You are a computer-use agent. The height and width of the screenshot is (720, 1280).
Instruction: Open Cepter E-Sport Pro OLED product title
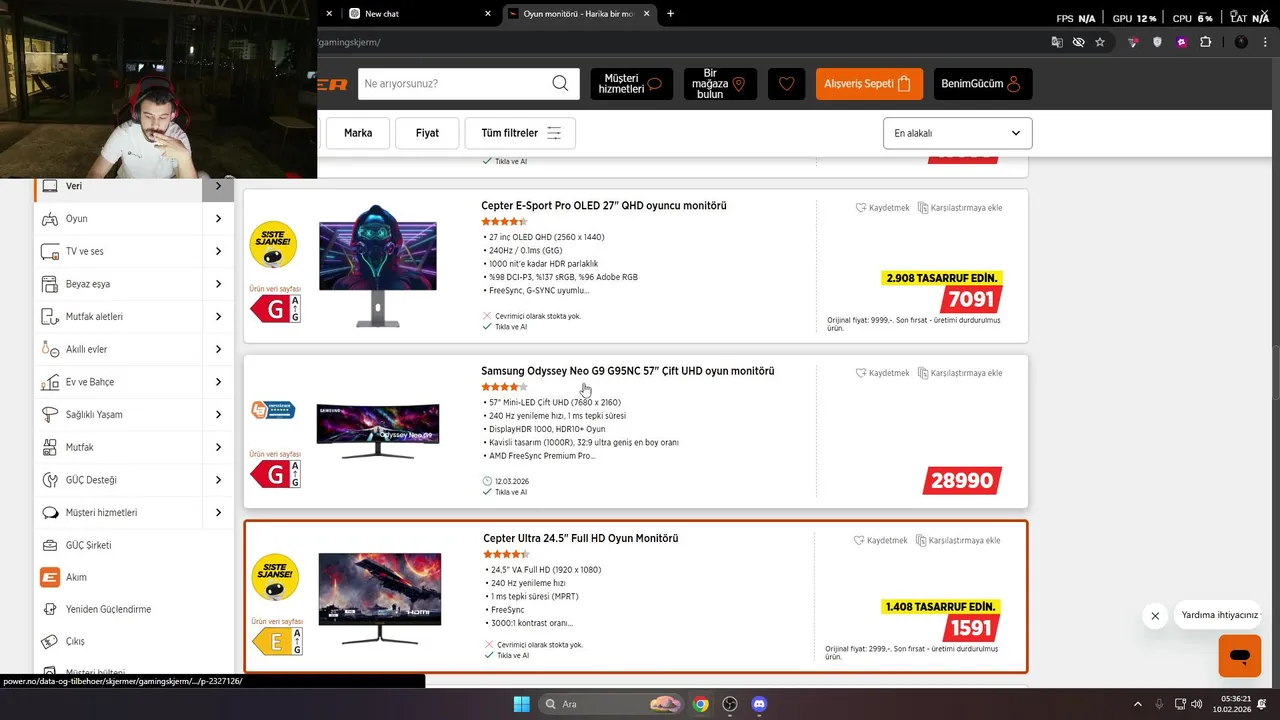click(604, 206)
